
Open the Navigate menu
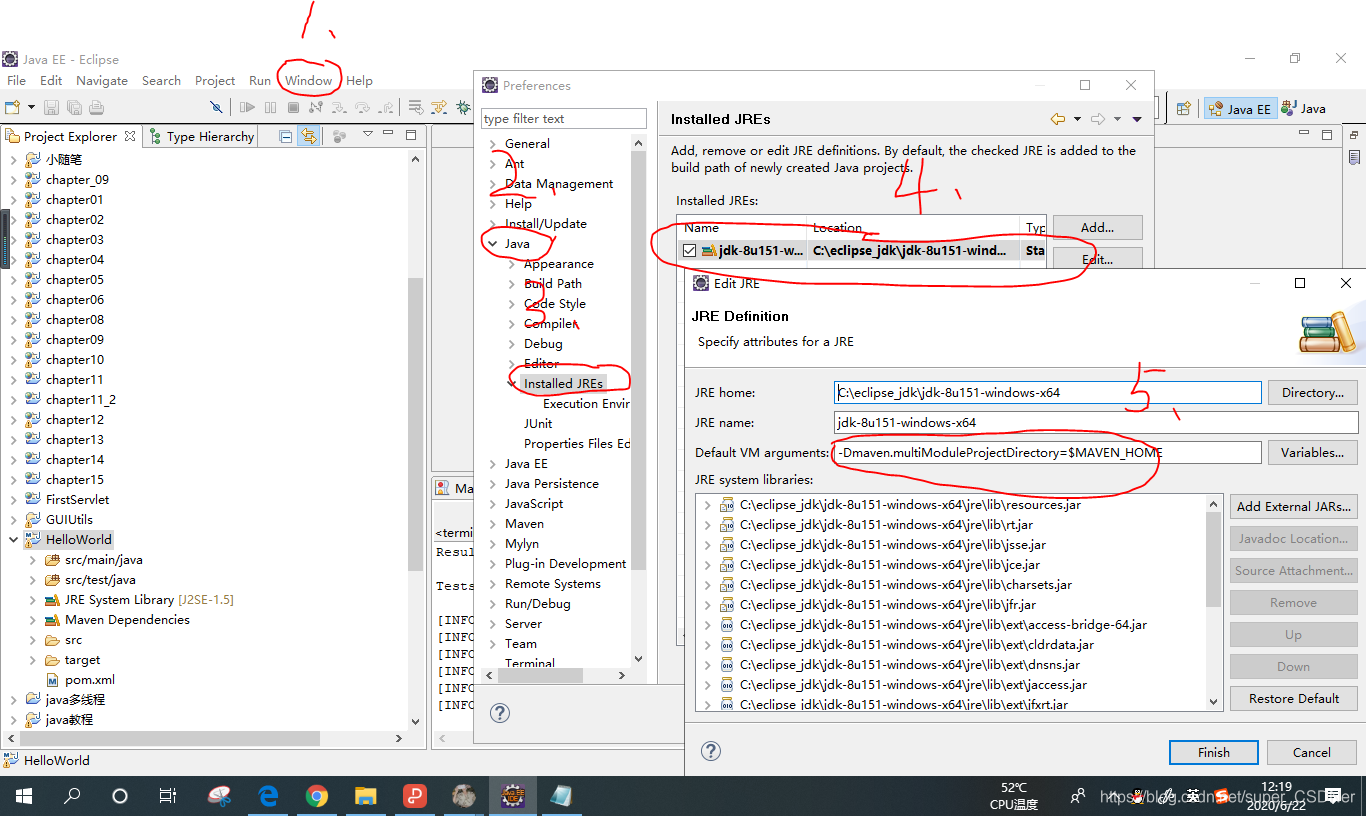pyautogui.click(x=102, y=81)
